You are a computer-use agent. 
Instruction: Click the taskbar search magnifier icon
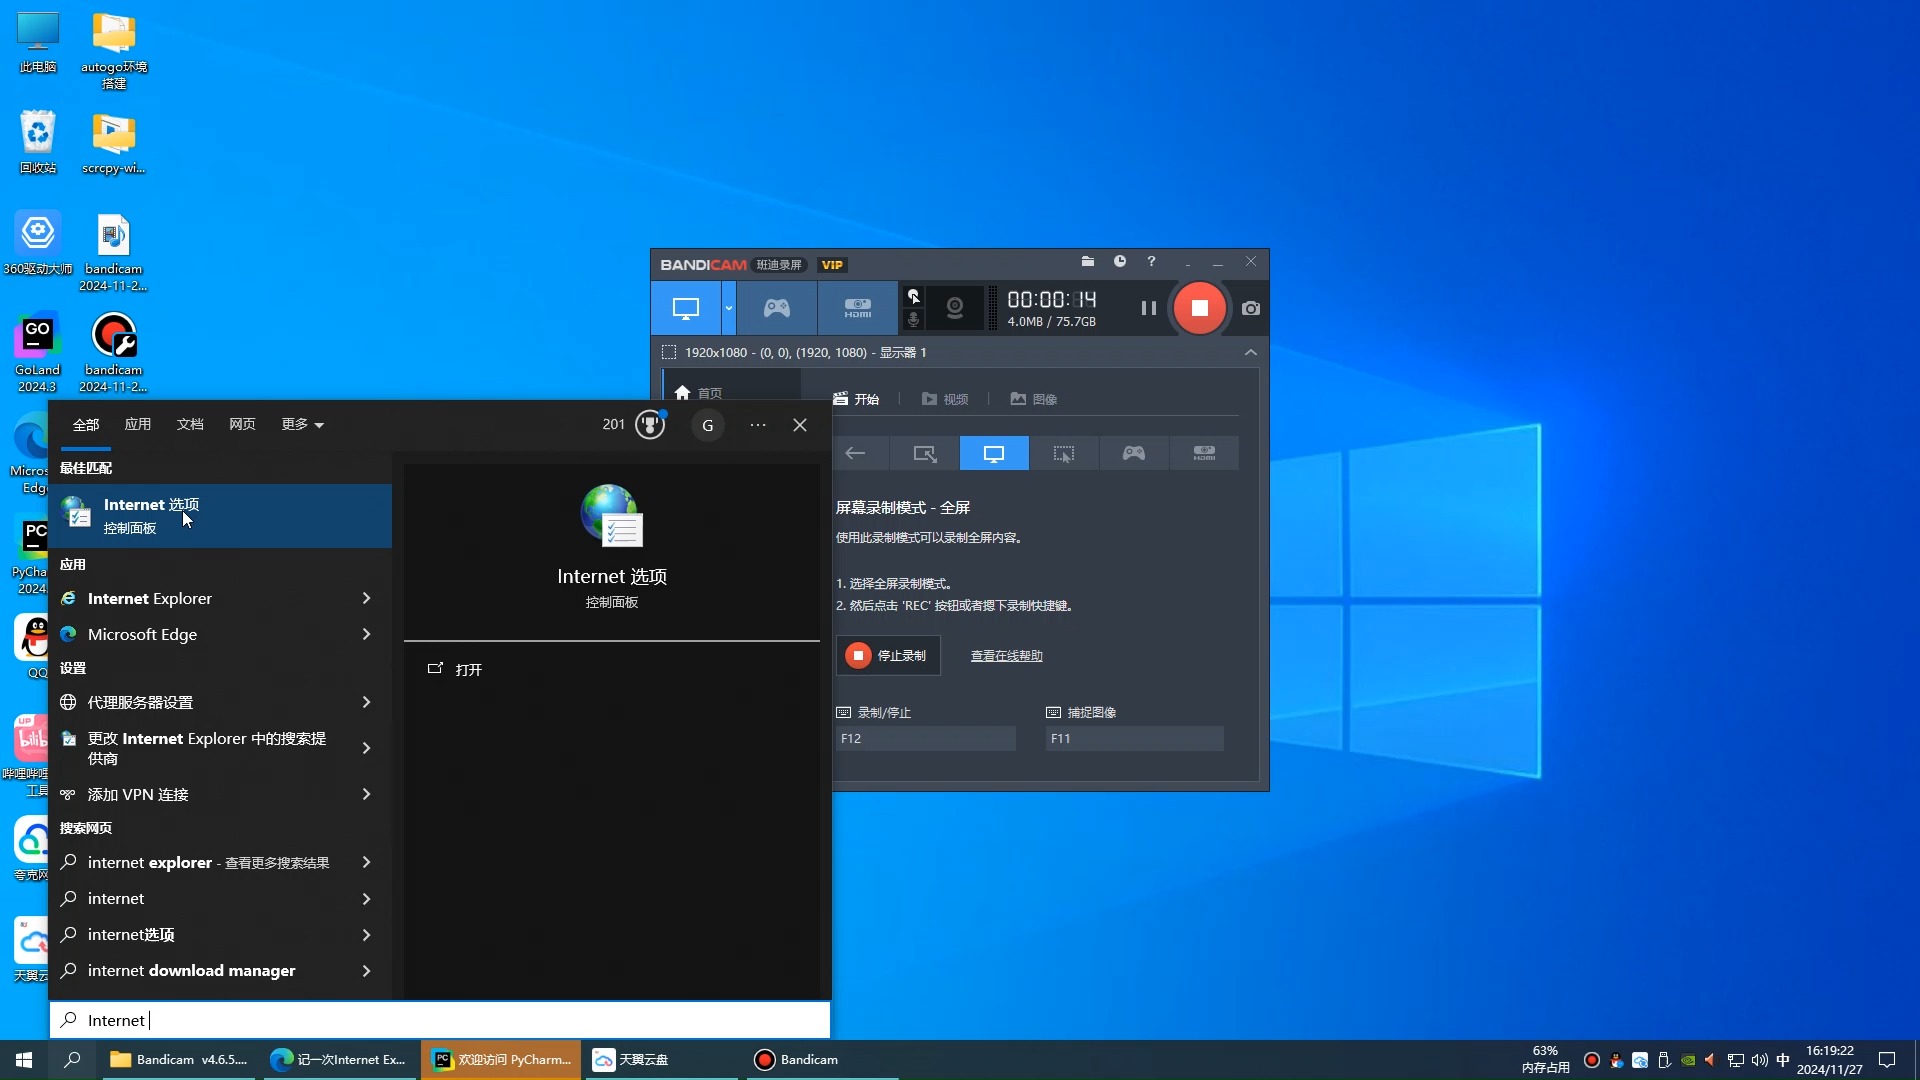point(72,1060)
